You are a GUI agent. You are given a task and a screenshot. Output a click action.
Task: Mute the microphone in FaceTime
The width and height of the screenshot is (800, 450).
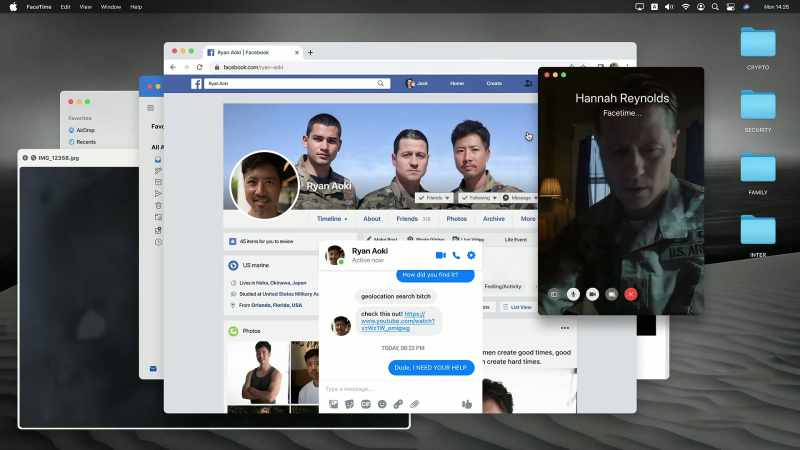(x=573, y=294)
